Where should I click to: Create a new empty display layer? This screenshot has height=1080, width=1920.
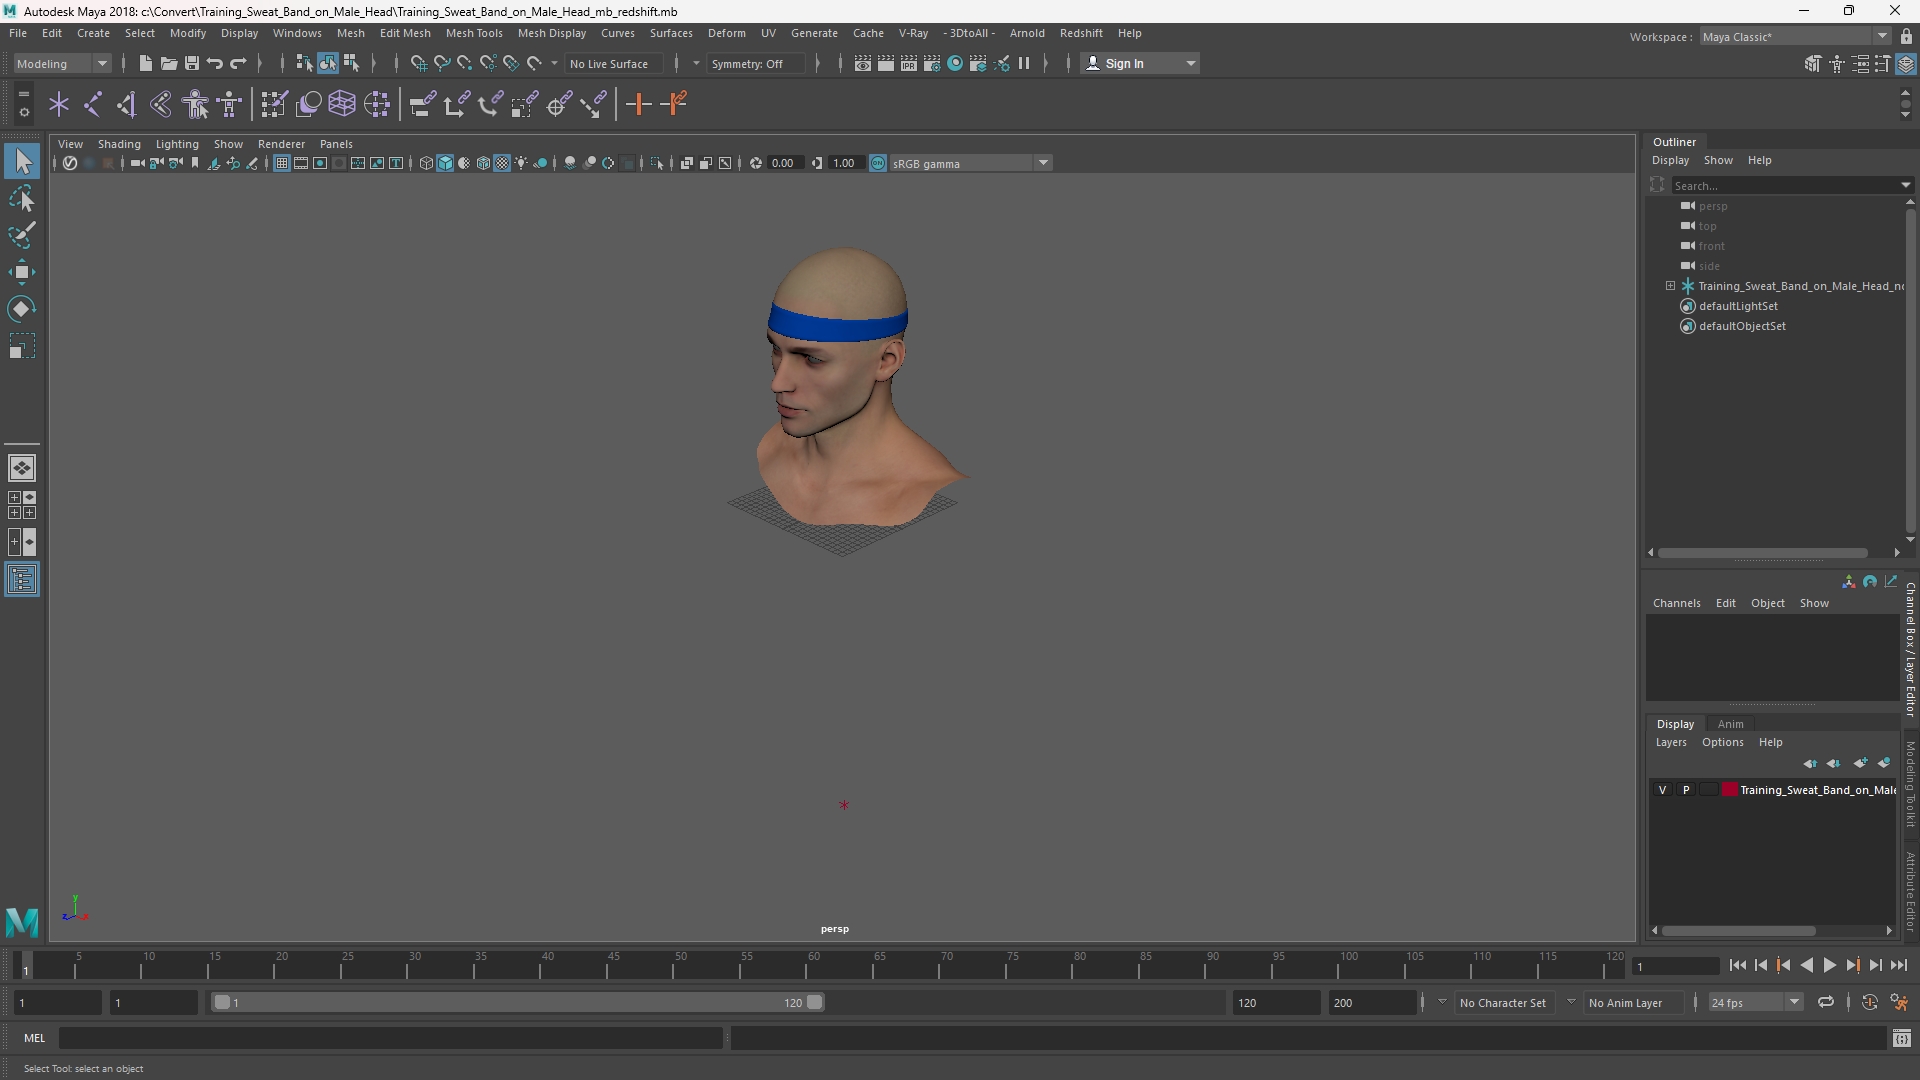(1860, 763)
